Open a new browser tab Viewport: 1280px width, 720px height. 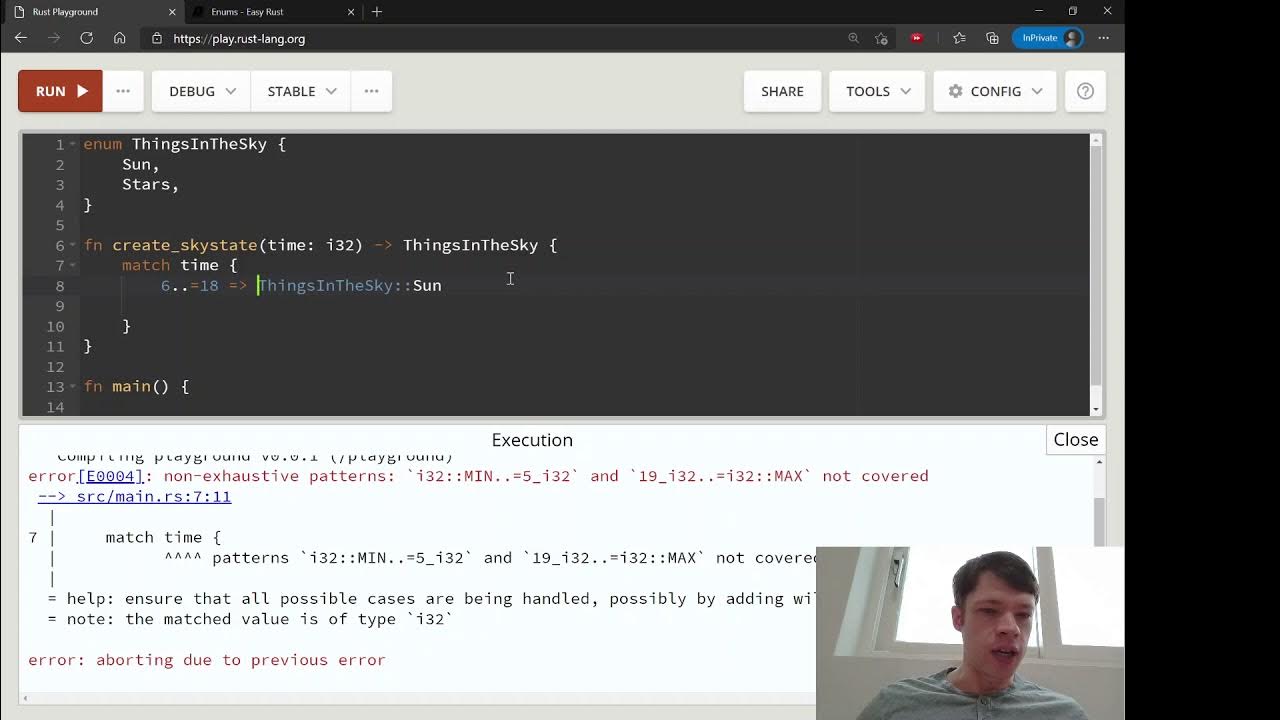tap(377, 12)
